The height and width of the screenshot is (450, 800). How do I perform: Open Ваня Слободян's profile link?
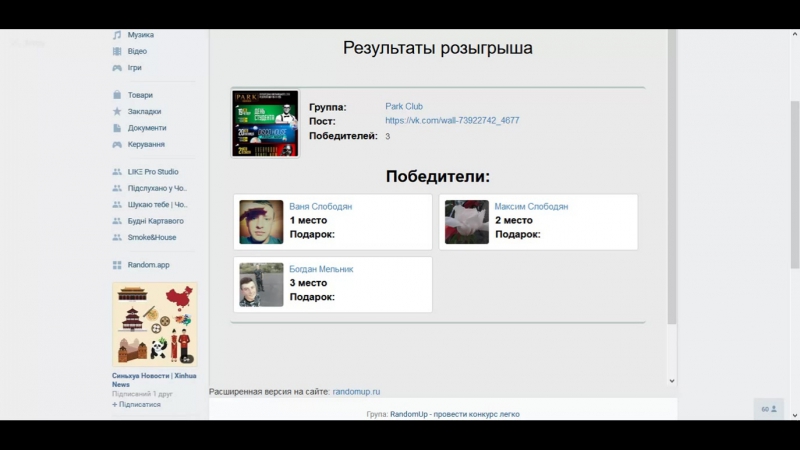click(x=320, y=207)
